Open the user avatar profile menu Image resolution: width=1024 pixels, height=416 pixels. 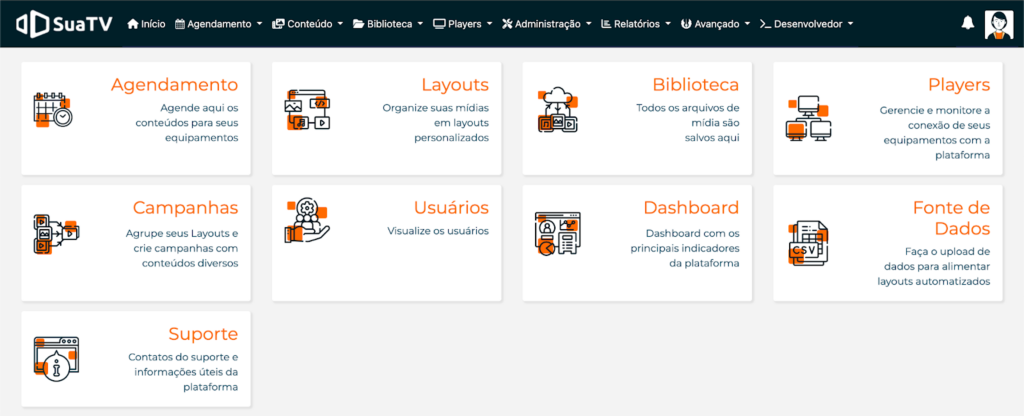pos(998,23)
